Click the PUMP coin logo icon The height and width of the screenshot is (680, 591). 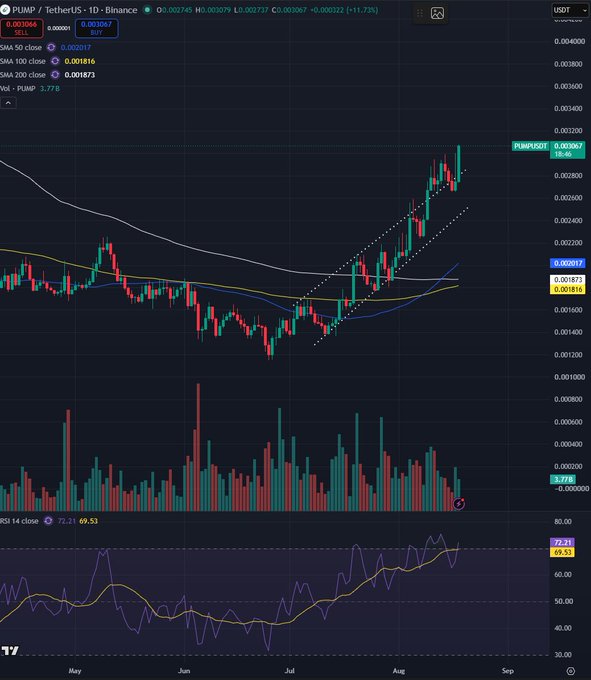(x=4, y=10)
